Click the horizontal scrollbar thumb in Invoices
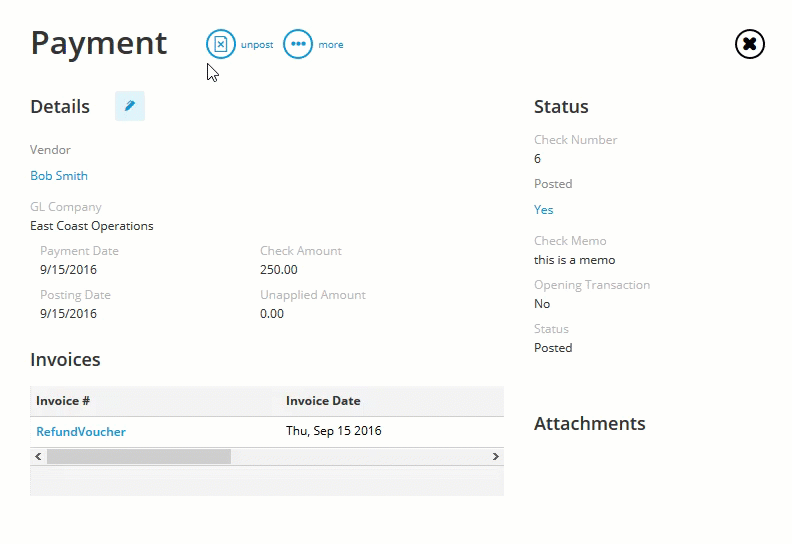The width and height of the screenshot is (792, 544). click(139, 457)
